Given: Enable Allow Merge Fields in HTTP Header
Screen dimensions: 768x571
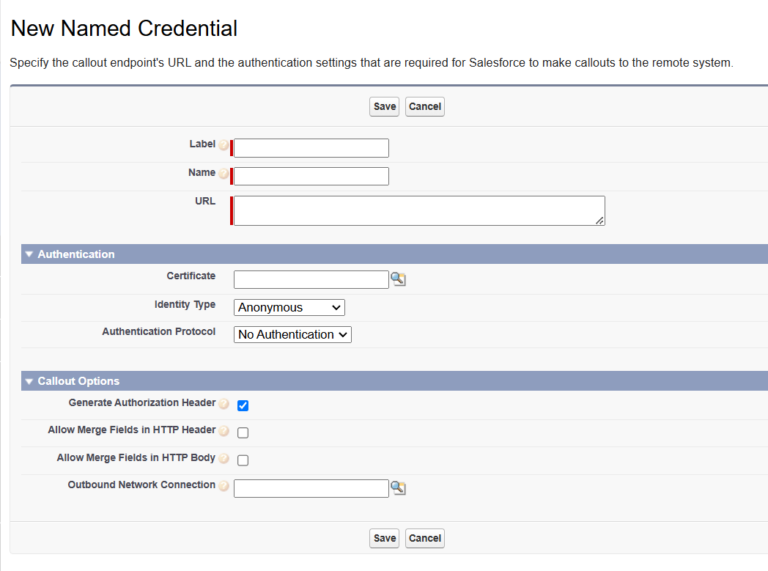Looking at the screenshot, I should click(x=243, y=433).
